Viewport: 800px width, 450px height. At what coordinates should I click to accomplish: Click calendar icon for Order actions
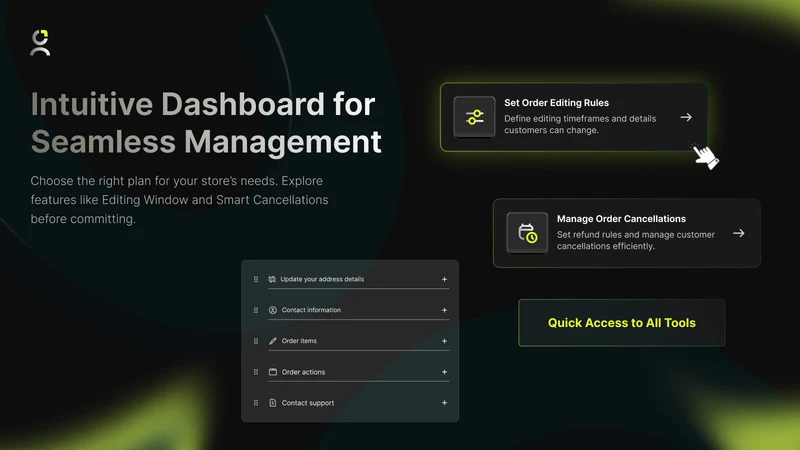pyautogui.click(x=272, y=372)
